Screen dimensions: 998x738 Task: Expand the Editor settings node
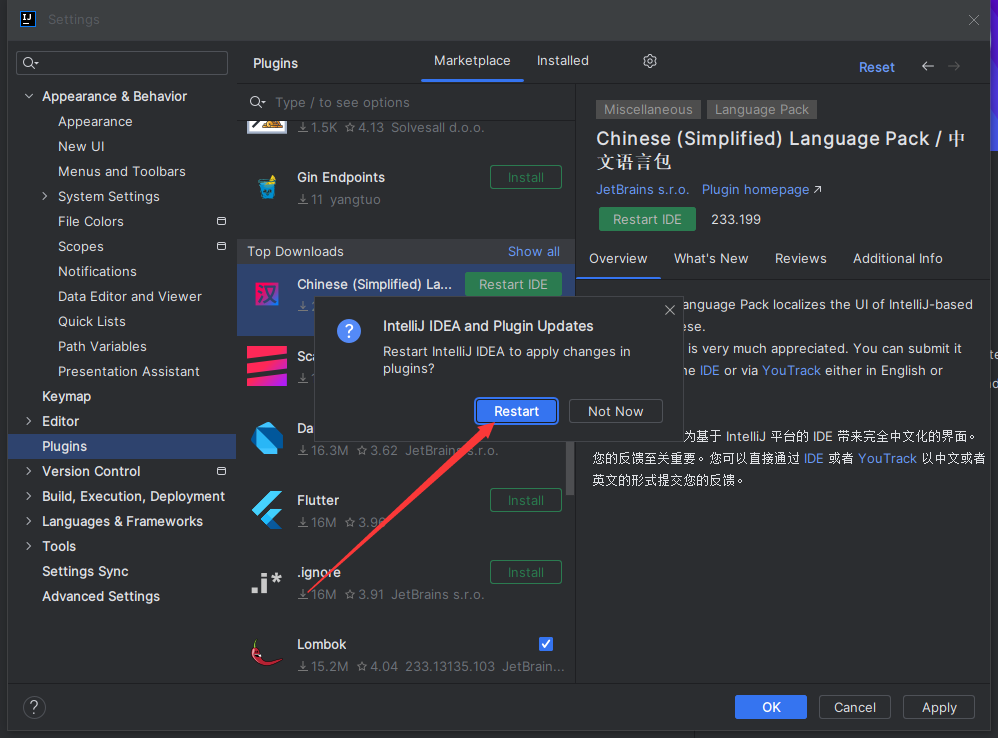tap(29, 421)
